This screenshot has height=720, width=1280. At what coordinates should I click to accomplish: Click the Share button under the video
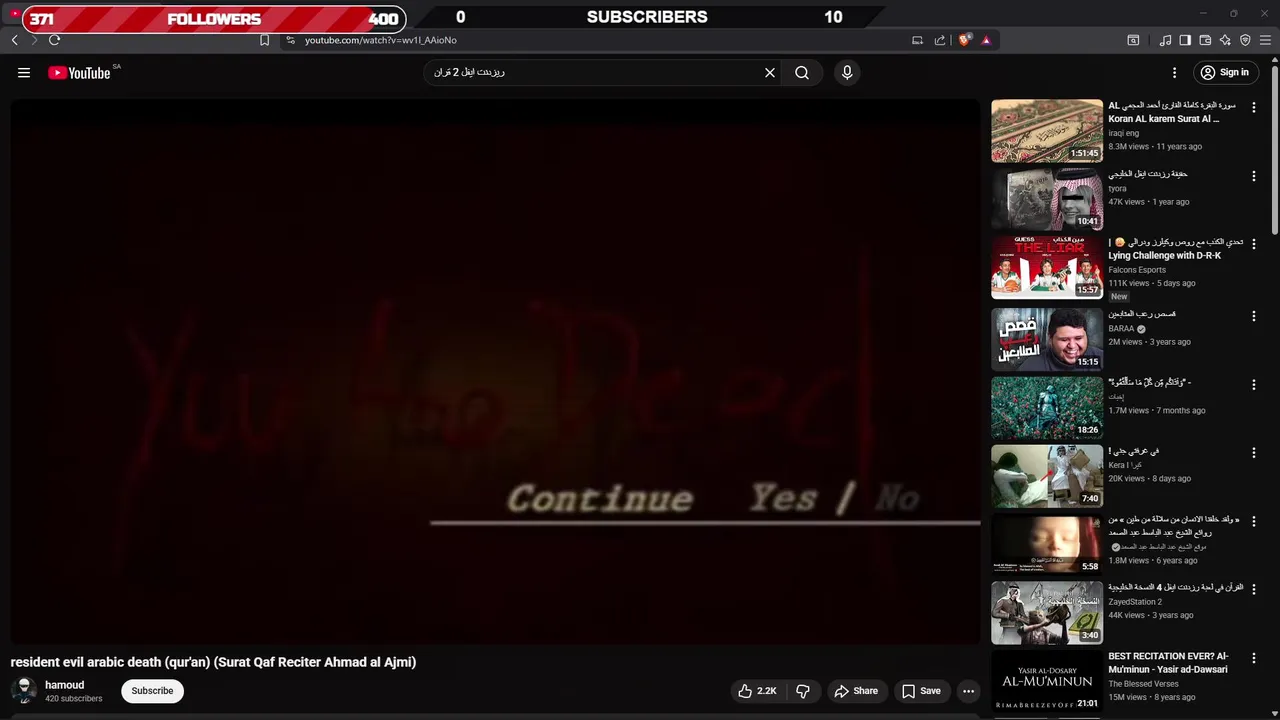click(856, 691)
